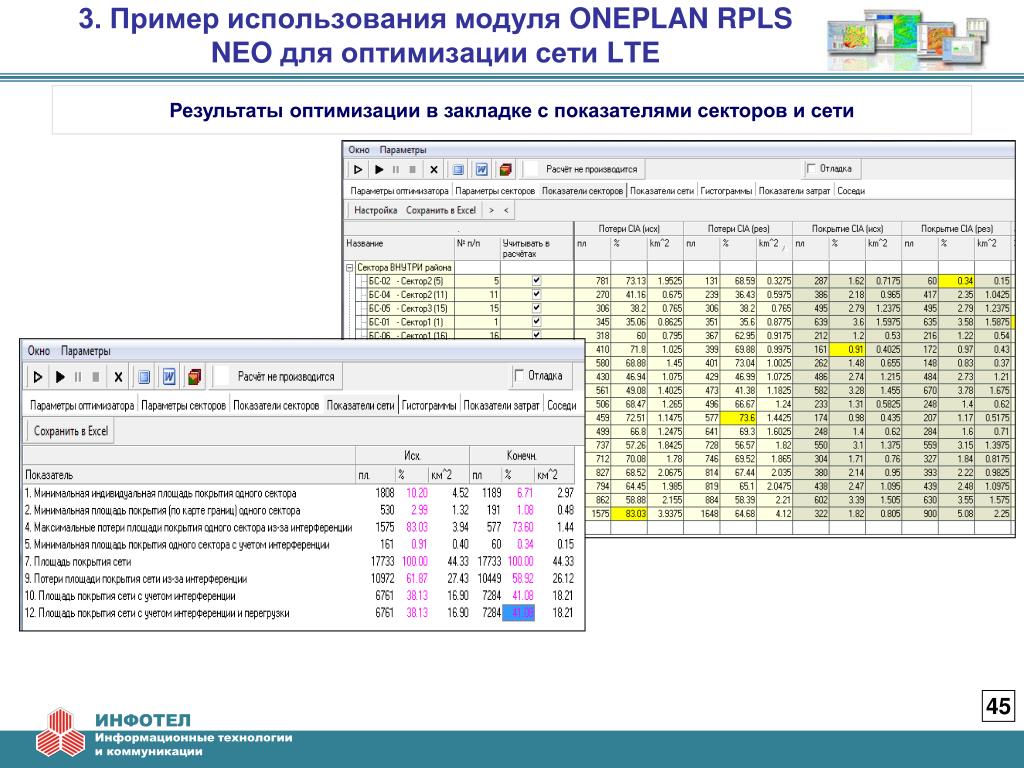
Task: Click the Расчёт не производится status in back window
Action: tap(592, 169)
